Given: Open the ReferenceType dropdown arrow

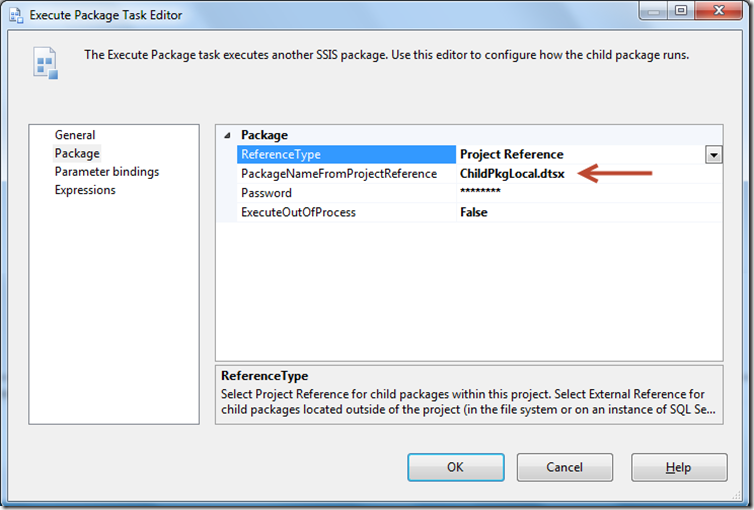Looking at the screenshot, I should pos(713,155).
